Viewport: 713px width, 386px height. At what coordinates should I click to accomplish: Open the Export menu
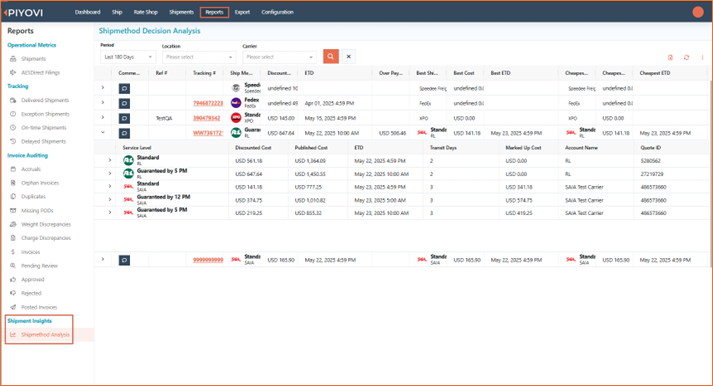(242, 12)
